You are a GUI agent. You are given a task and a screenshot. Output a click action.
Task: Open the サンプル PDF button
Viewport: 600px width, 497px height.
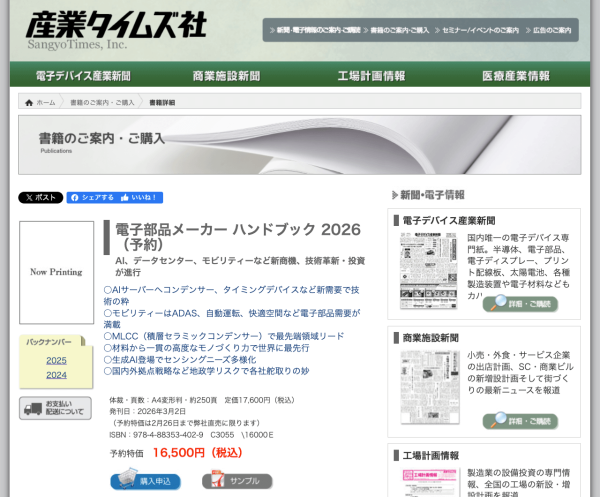(x=237, y=480)
